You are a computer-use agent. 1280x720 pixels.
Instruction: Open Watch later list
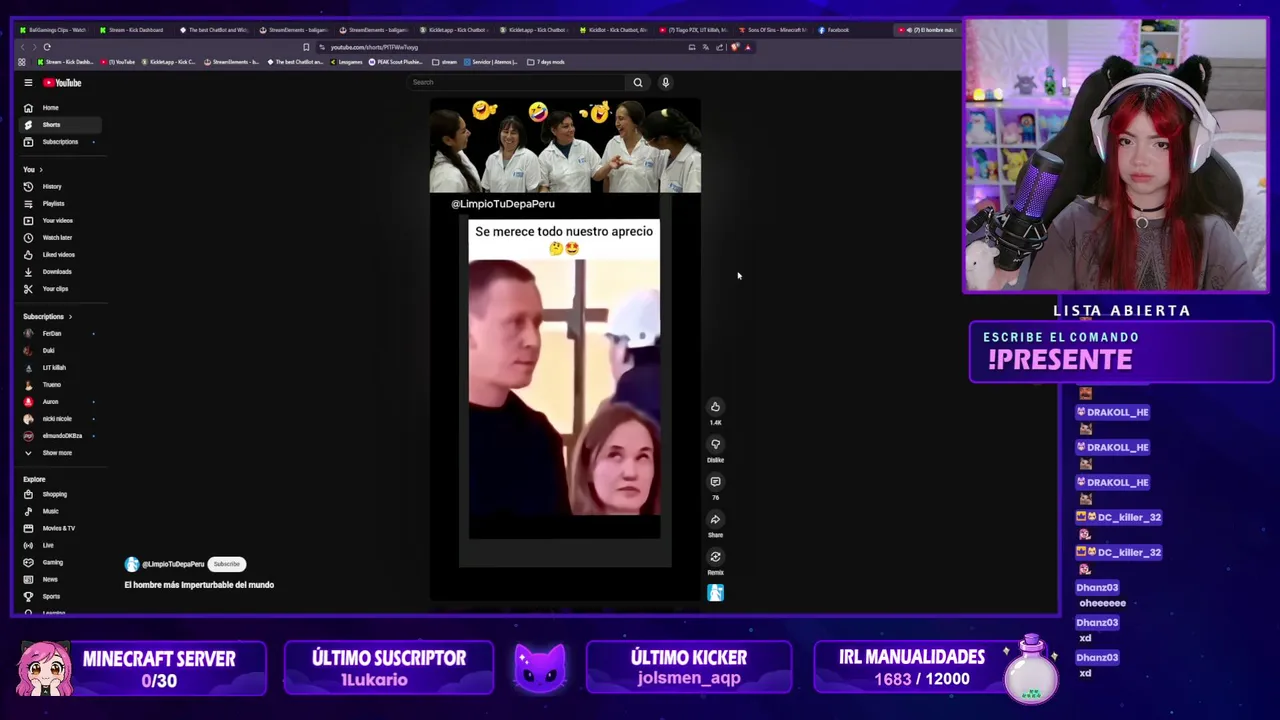tap(59, 238)
